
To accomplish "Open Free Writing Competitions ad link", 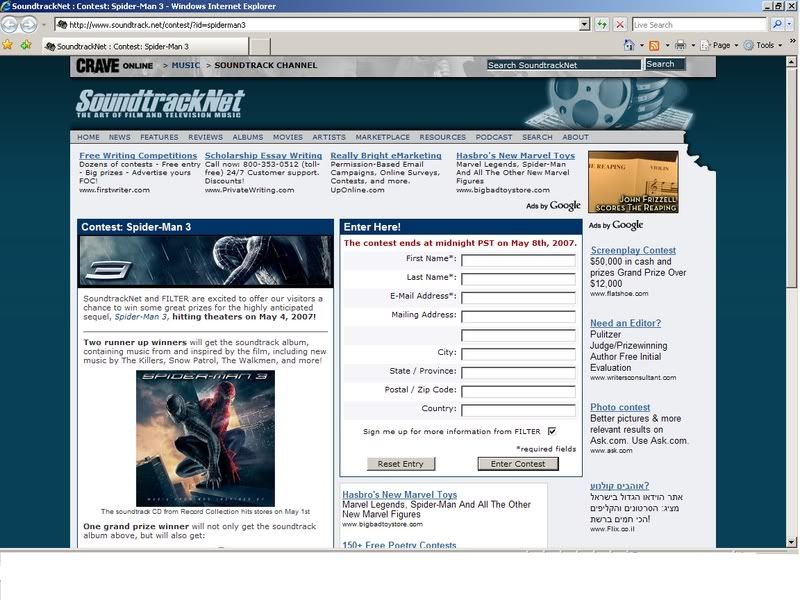I will 138,156.
